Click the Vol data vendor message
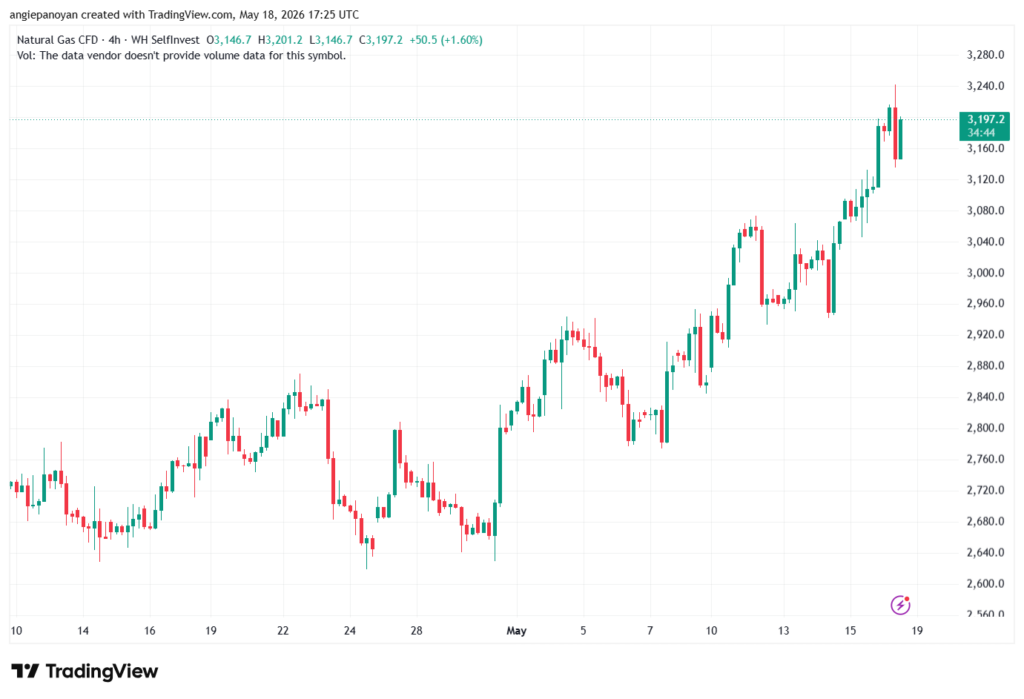Viewport: 1024px width, 699px height. pyautogui.click(x=181, y=56)
